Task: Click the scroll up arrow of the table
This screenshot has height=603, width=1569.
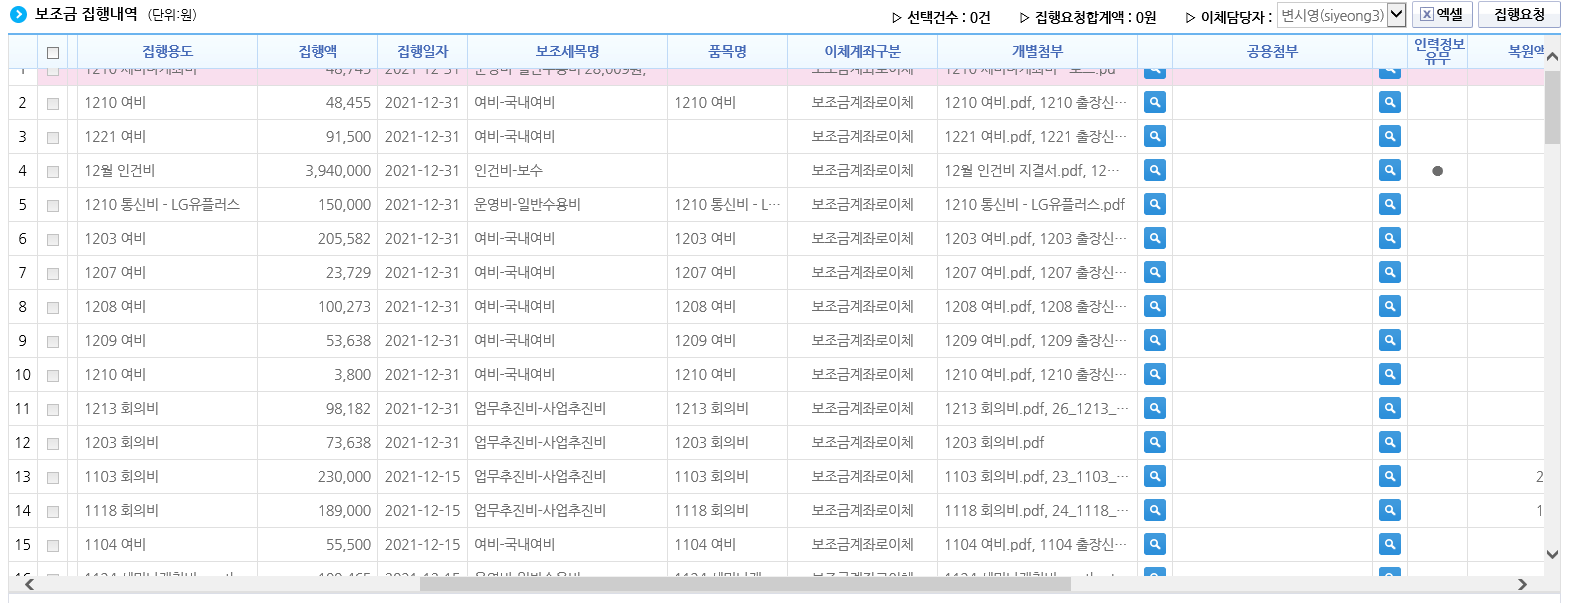Action: 1552,56
